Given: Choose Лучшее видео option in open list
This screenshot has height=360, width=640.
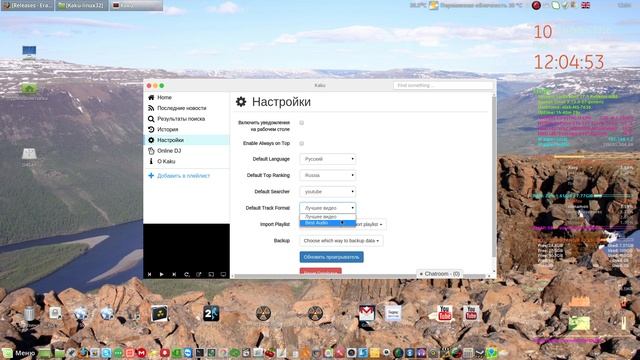Looking at the screenshot, I should tap(328, 217).
